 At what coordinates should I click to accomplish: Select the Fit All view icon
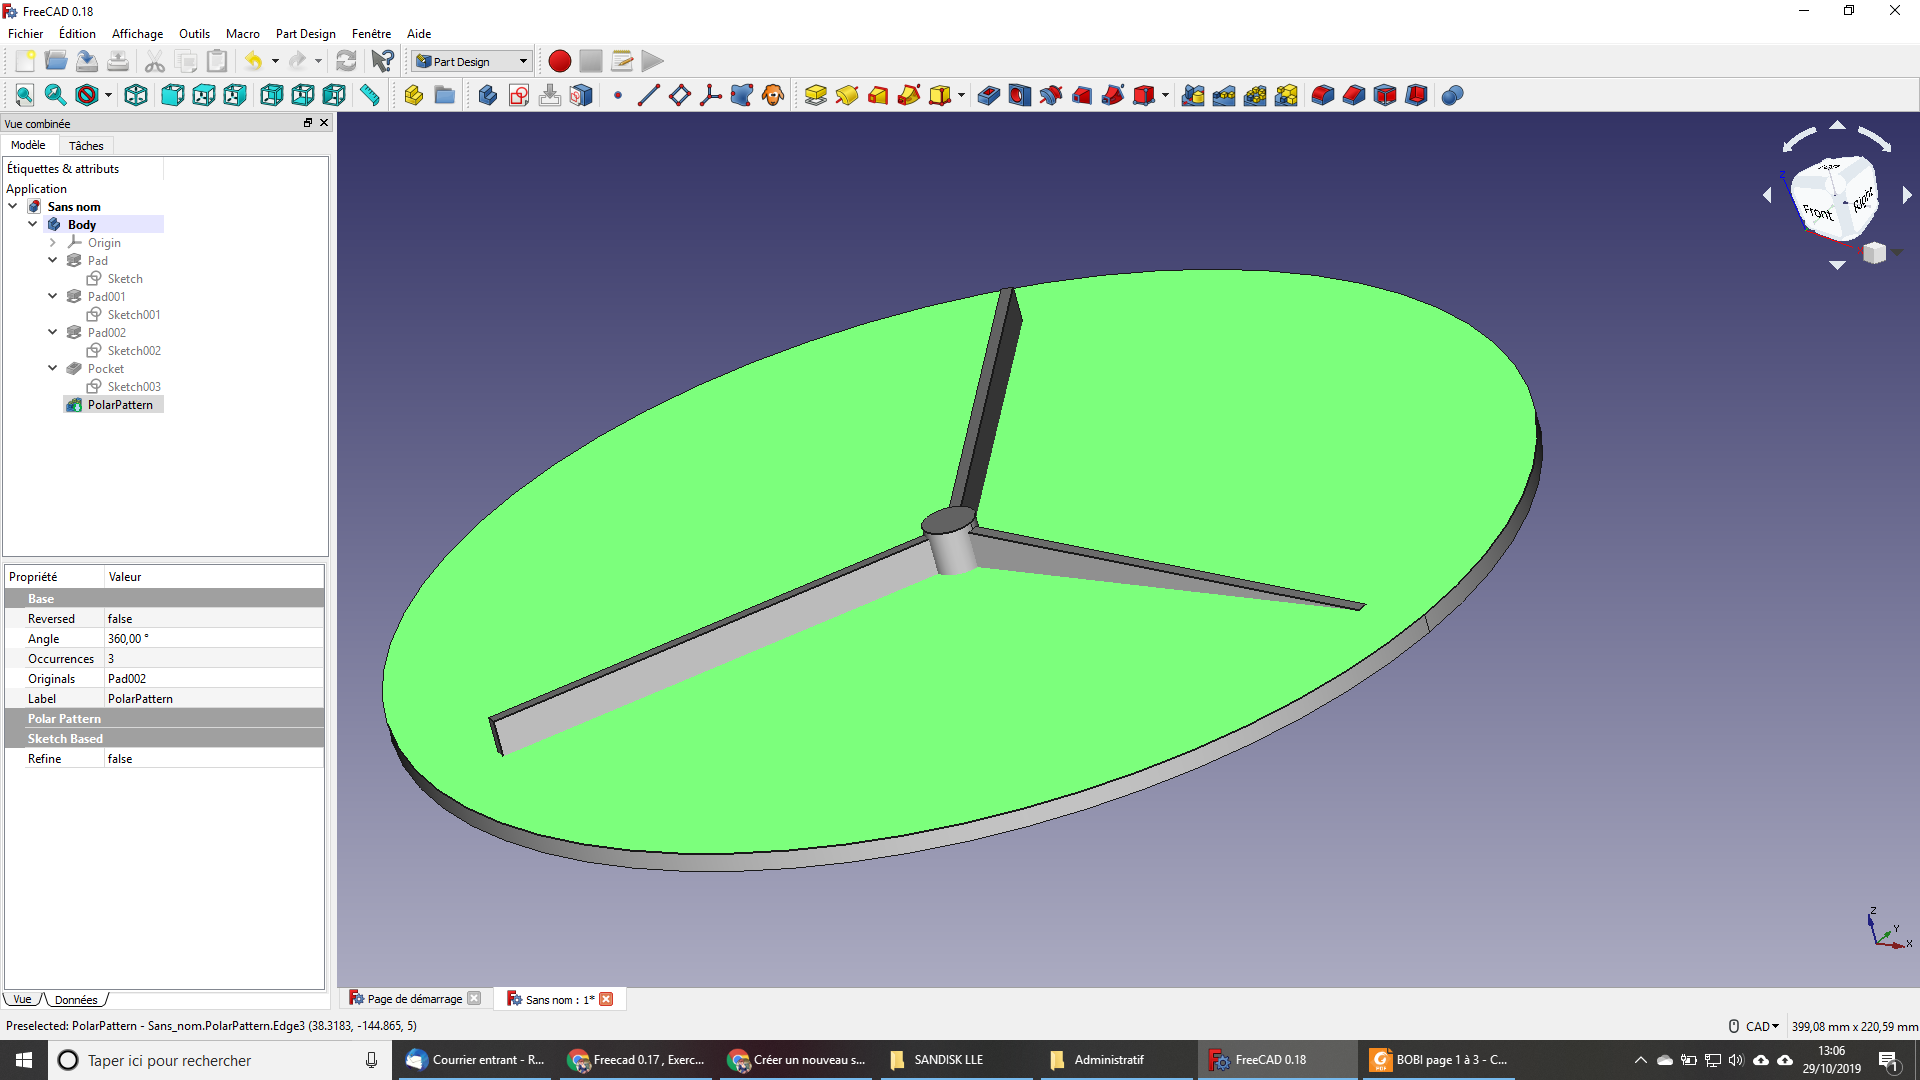coord(24,95)
